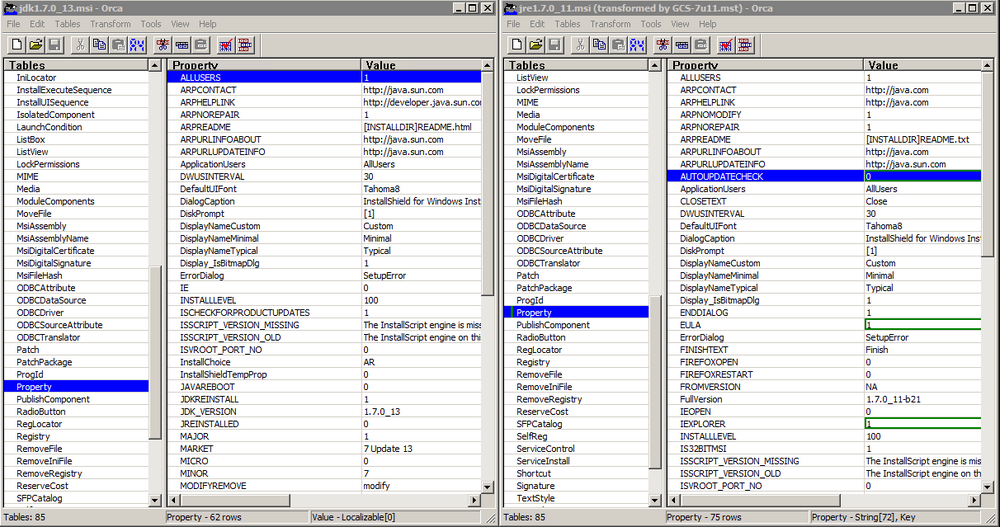Open Edit menu in jre1.7.0_11.msi window
Screen dimensions: 1000x527
click(537, 24)
